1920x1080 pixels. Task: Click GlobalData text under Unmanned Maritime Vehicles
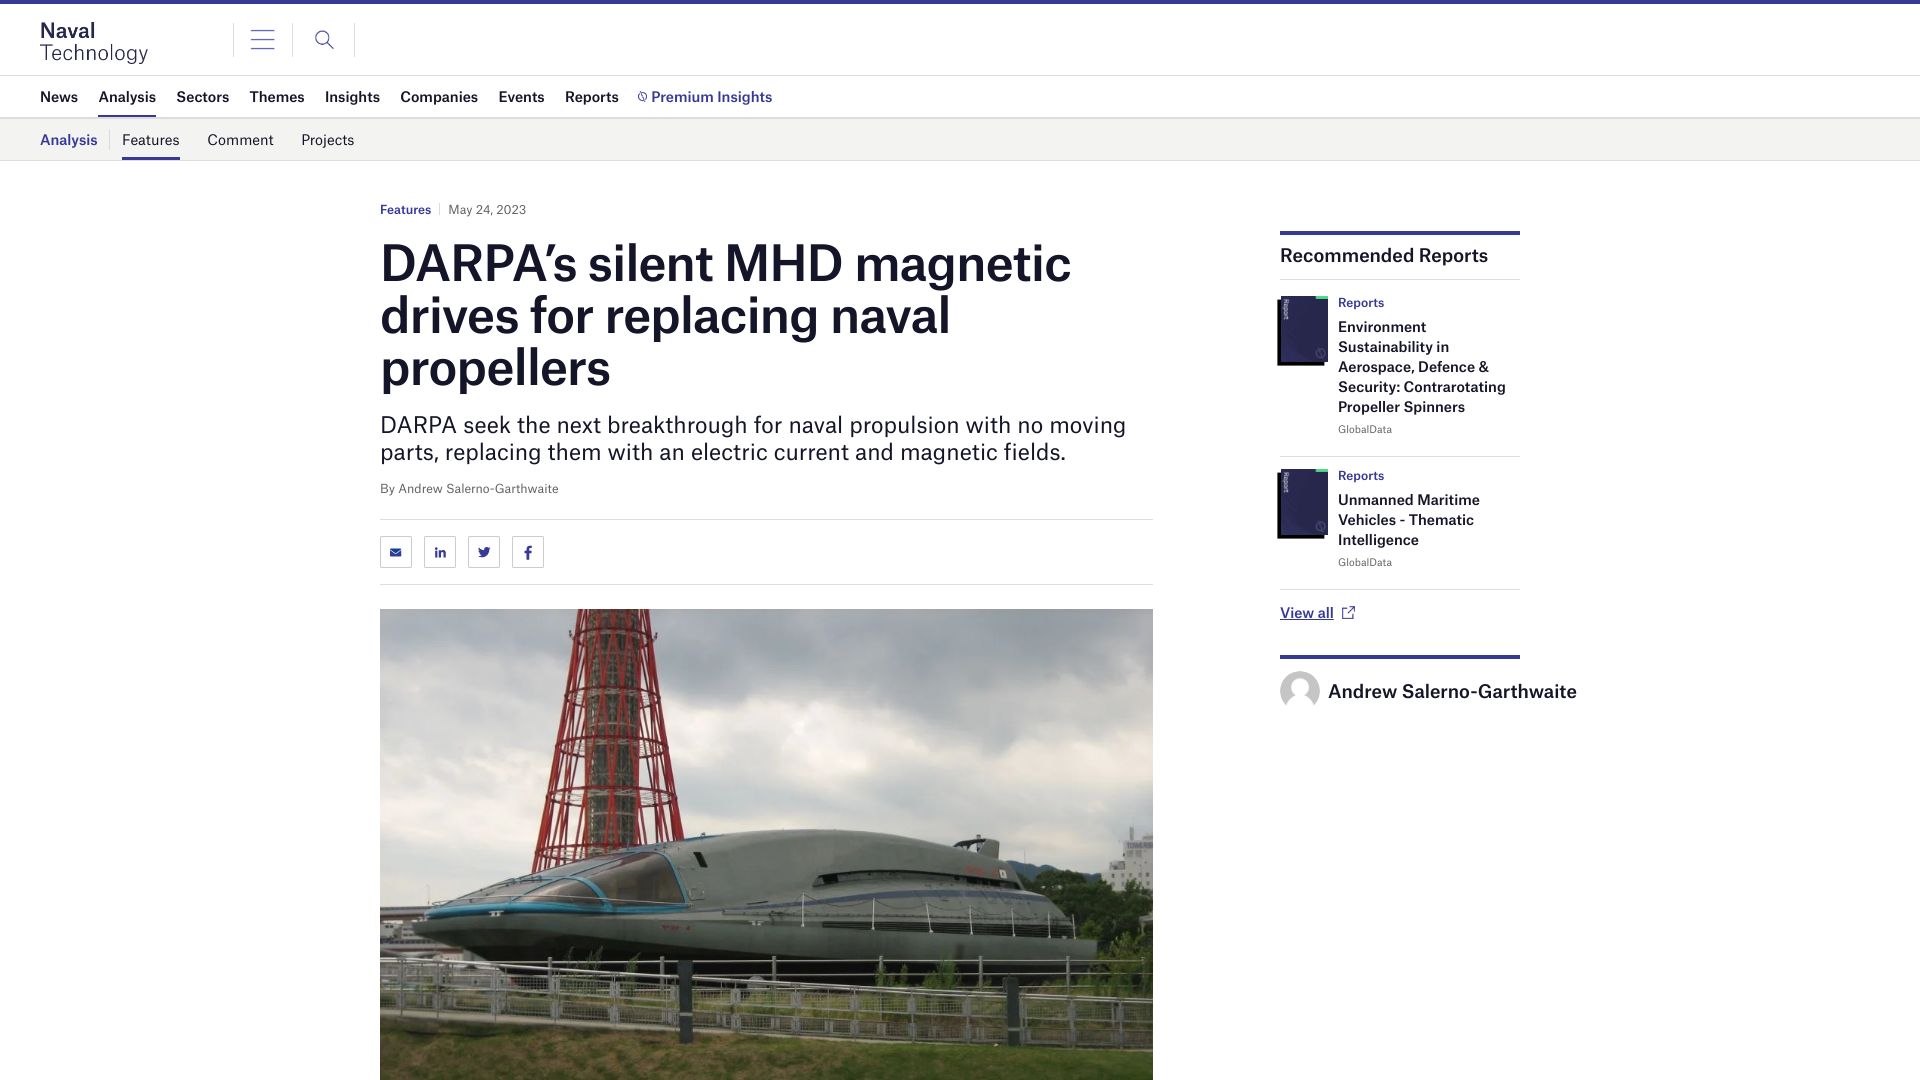[1365, 563]
